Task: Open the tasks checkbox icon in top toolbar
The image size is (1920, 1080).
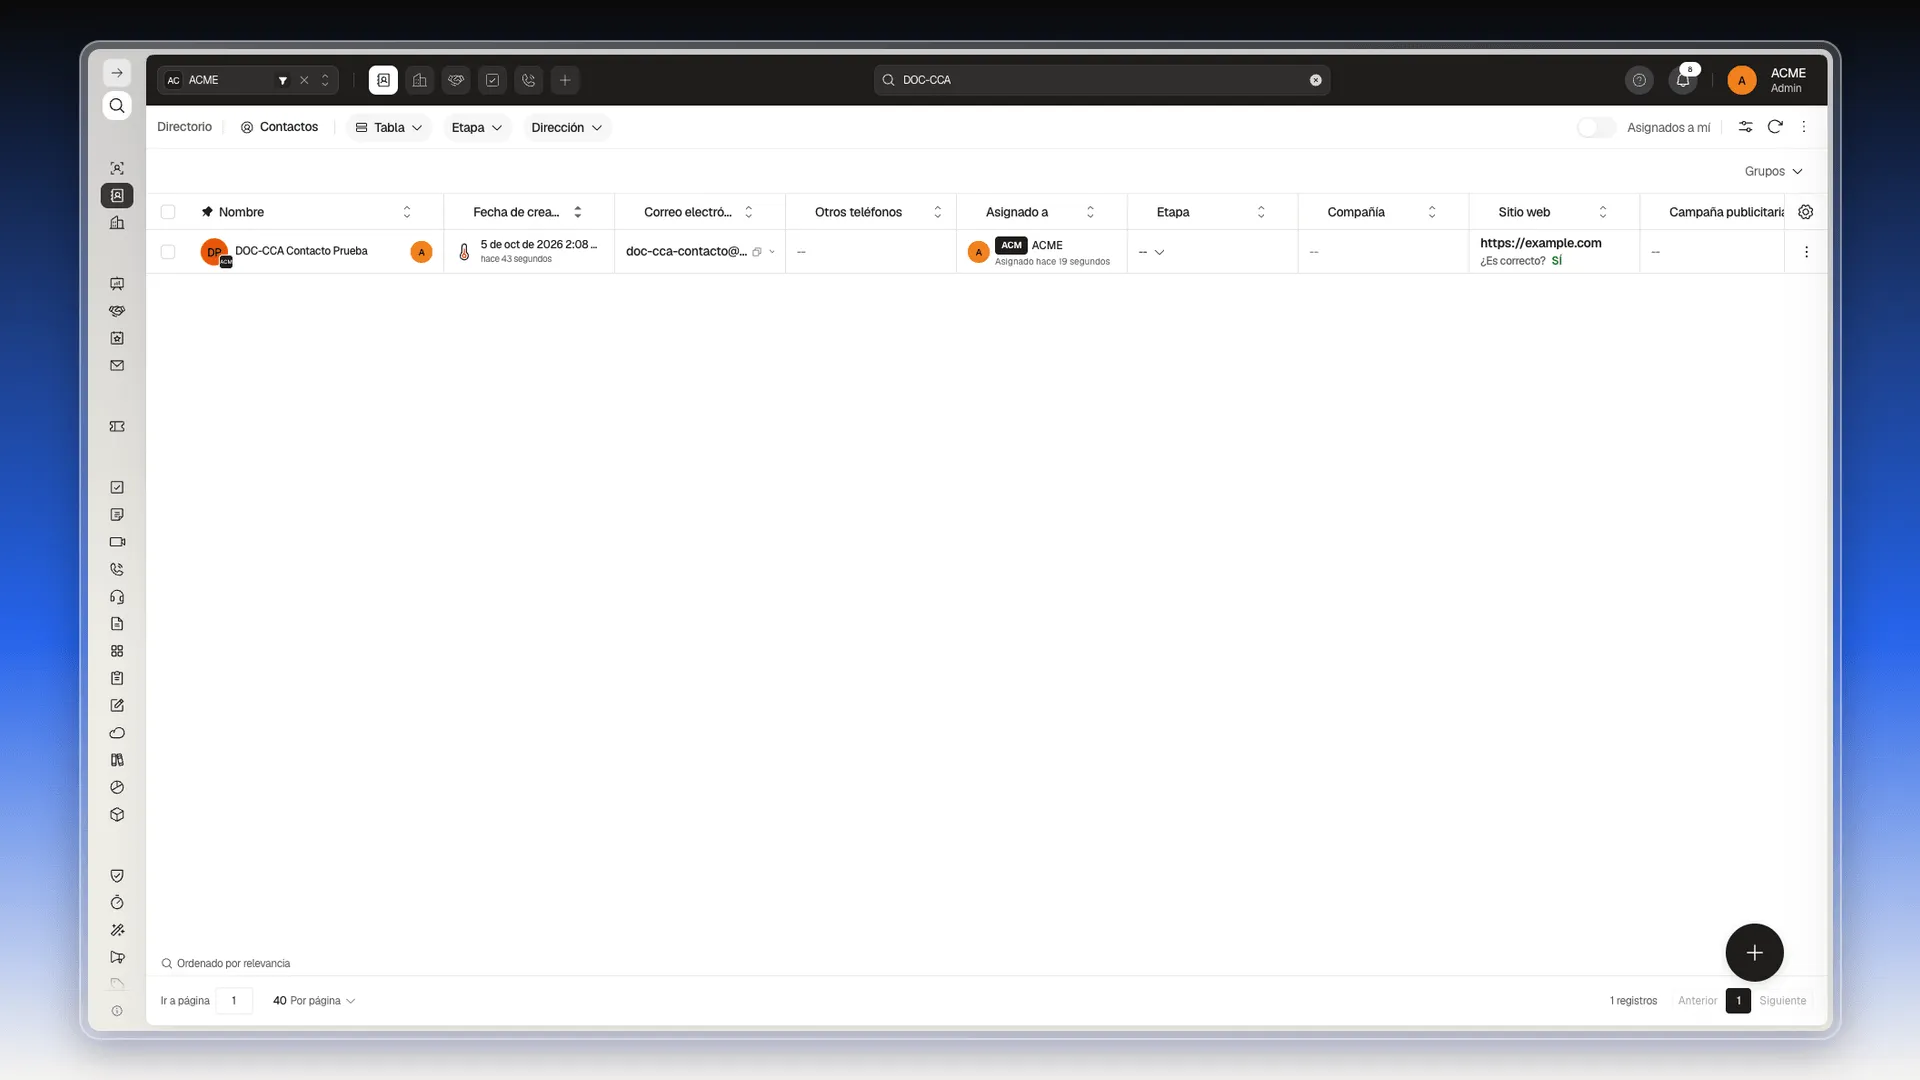Action: click(492, 80)
